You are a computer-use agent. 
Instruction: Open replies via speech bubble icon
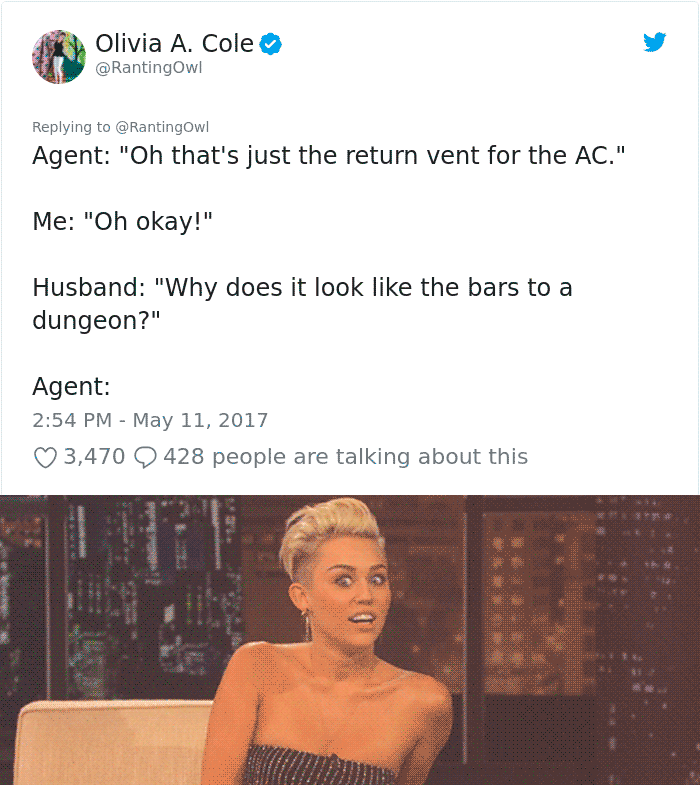(x=146, y=457)
